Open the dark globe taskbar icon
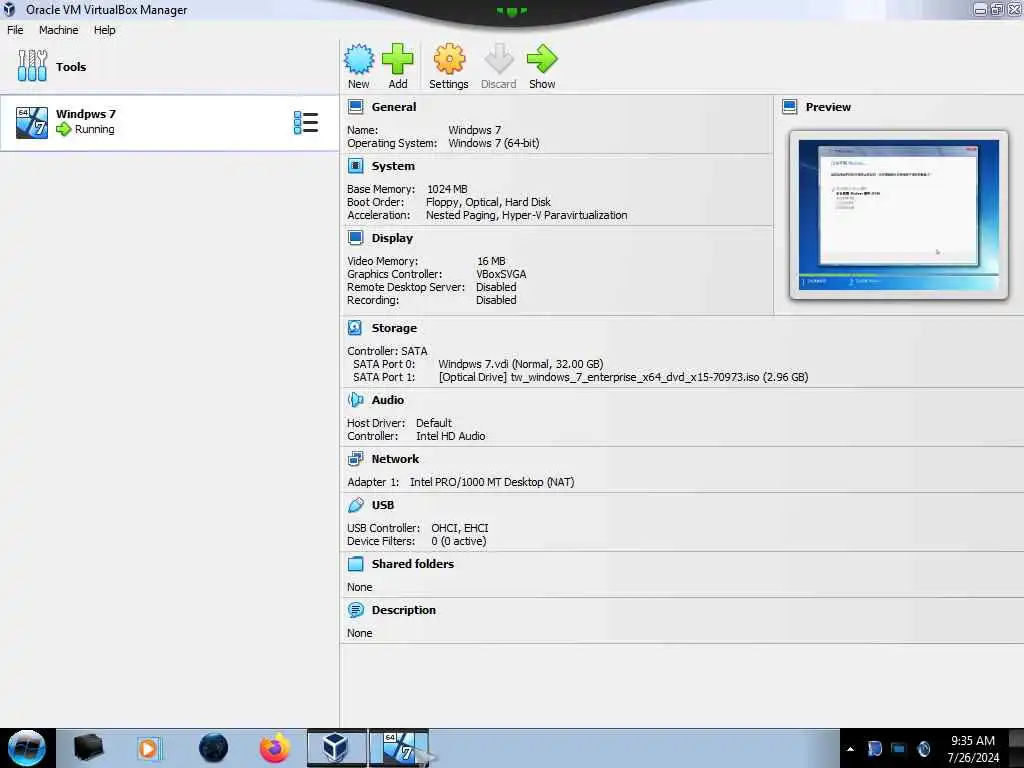 point(214,748)
